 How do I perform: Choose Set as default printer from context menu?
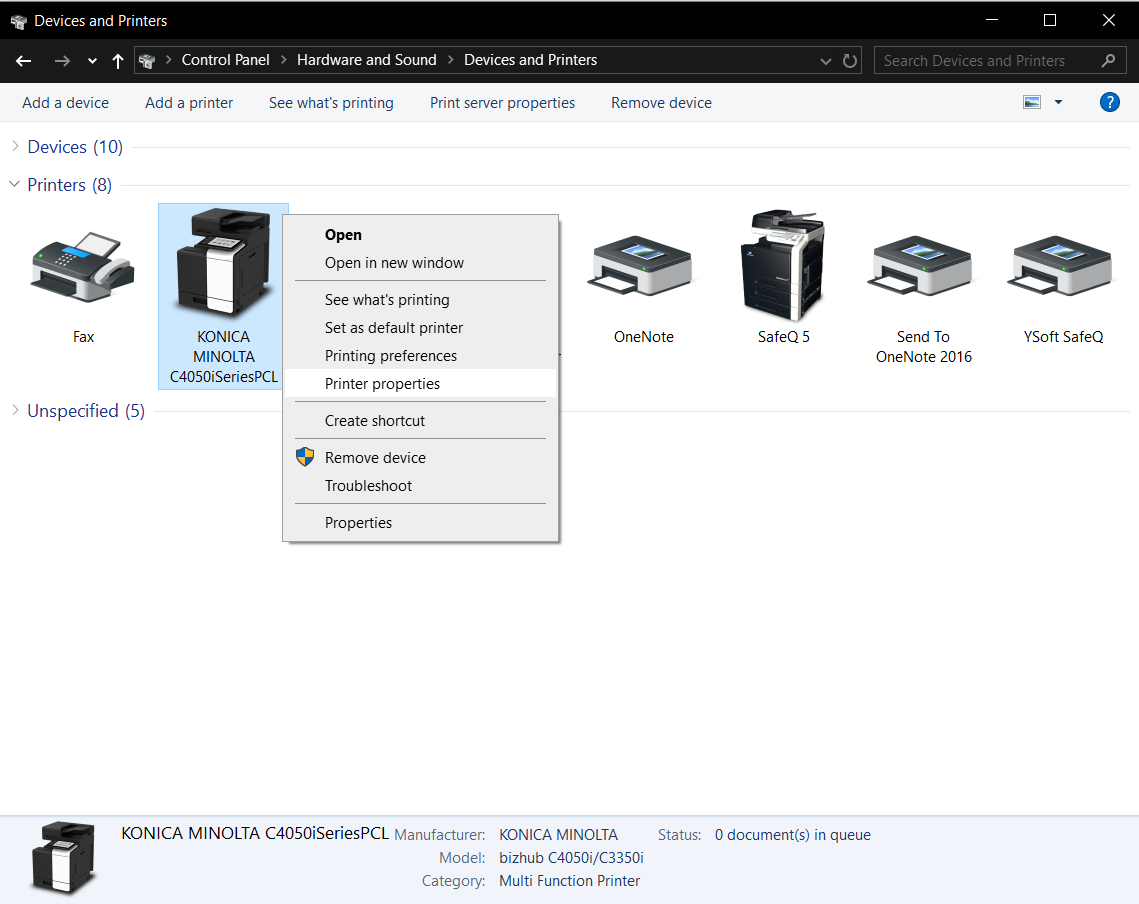[393, 327]
